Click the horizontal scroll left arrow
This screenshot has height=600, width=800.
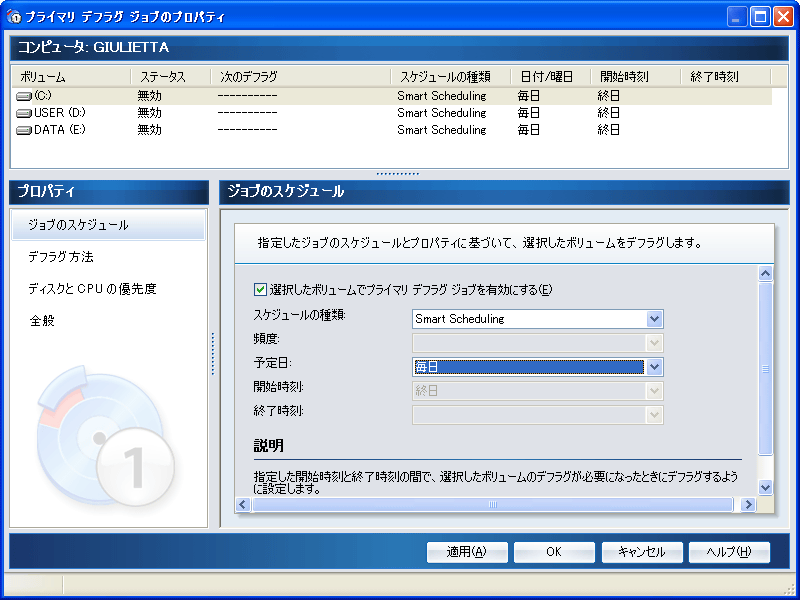242,505
